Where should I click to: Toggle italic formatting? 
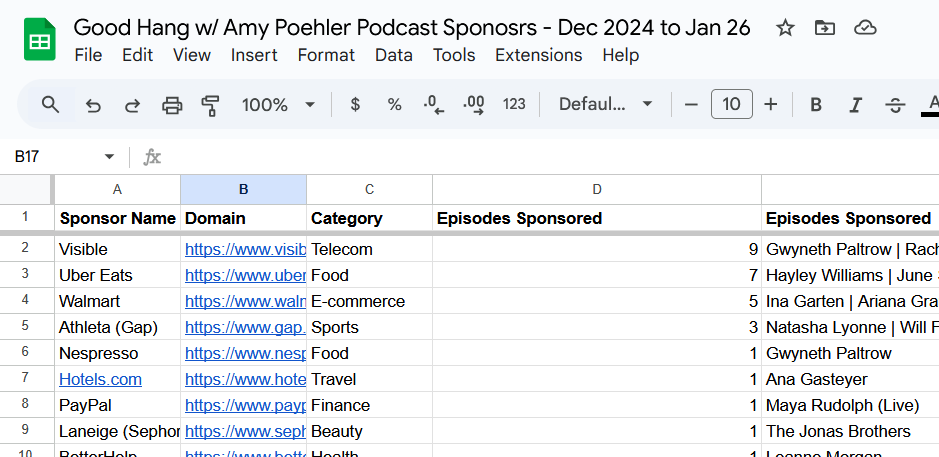coord(855,104)
